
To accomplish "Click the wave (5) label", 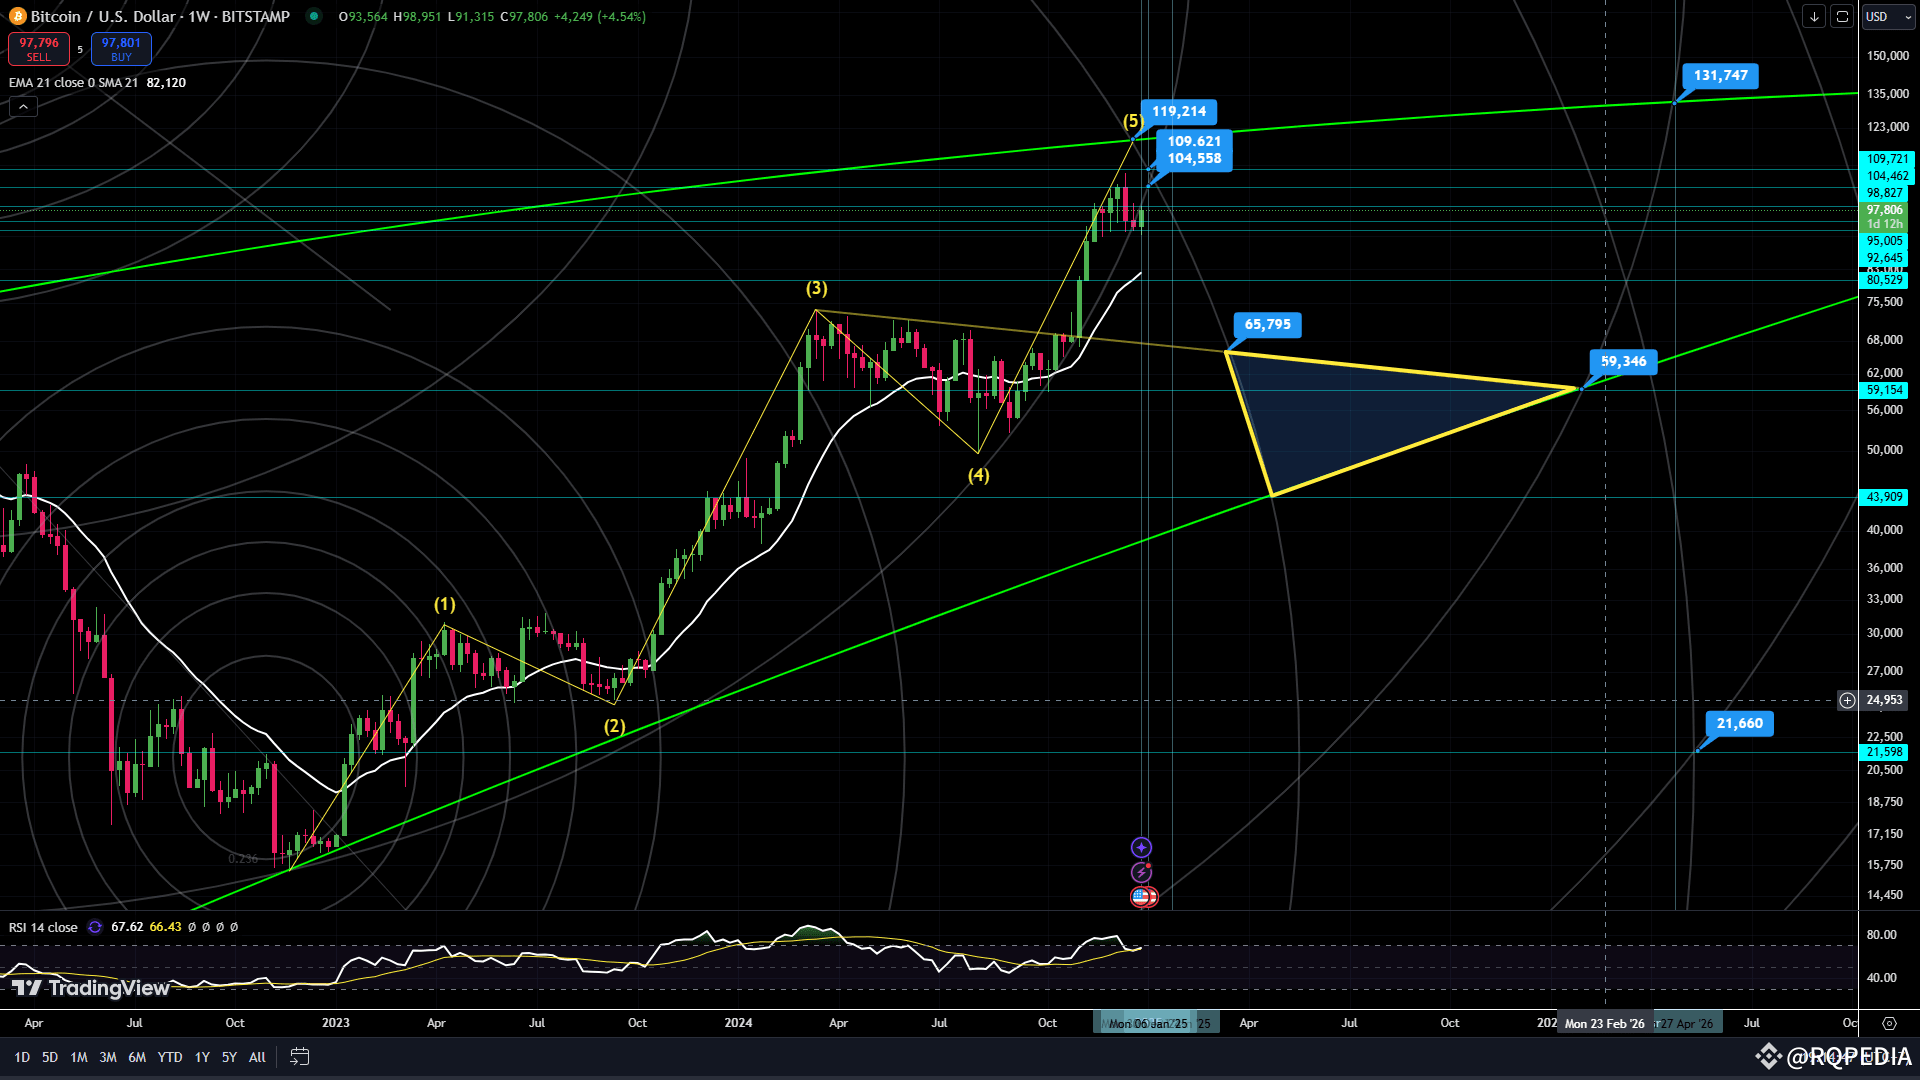I will [1133, 122].
